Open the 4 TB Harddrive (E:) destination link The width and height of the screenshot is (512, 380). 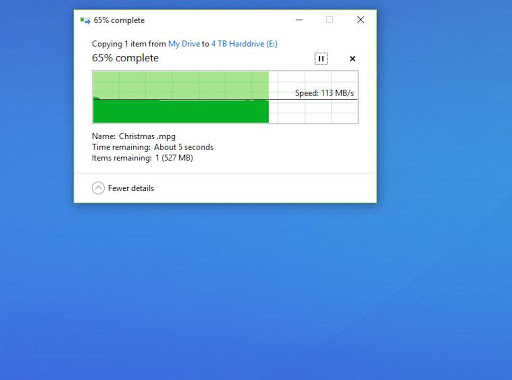point(244,44)
